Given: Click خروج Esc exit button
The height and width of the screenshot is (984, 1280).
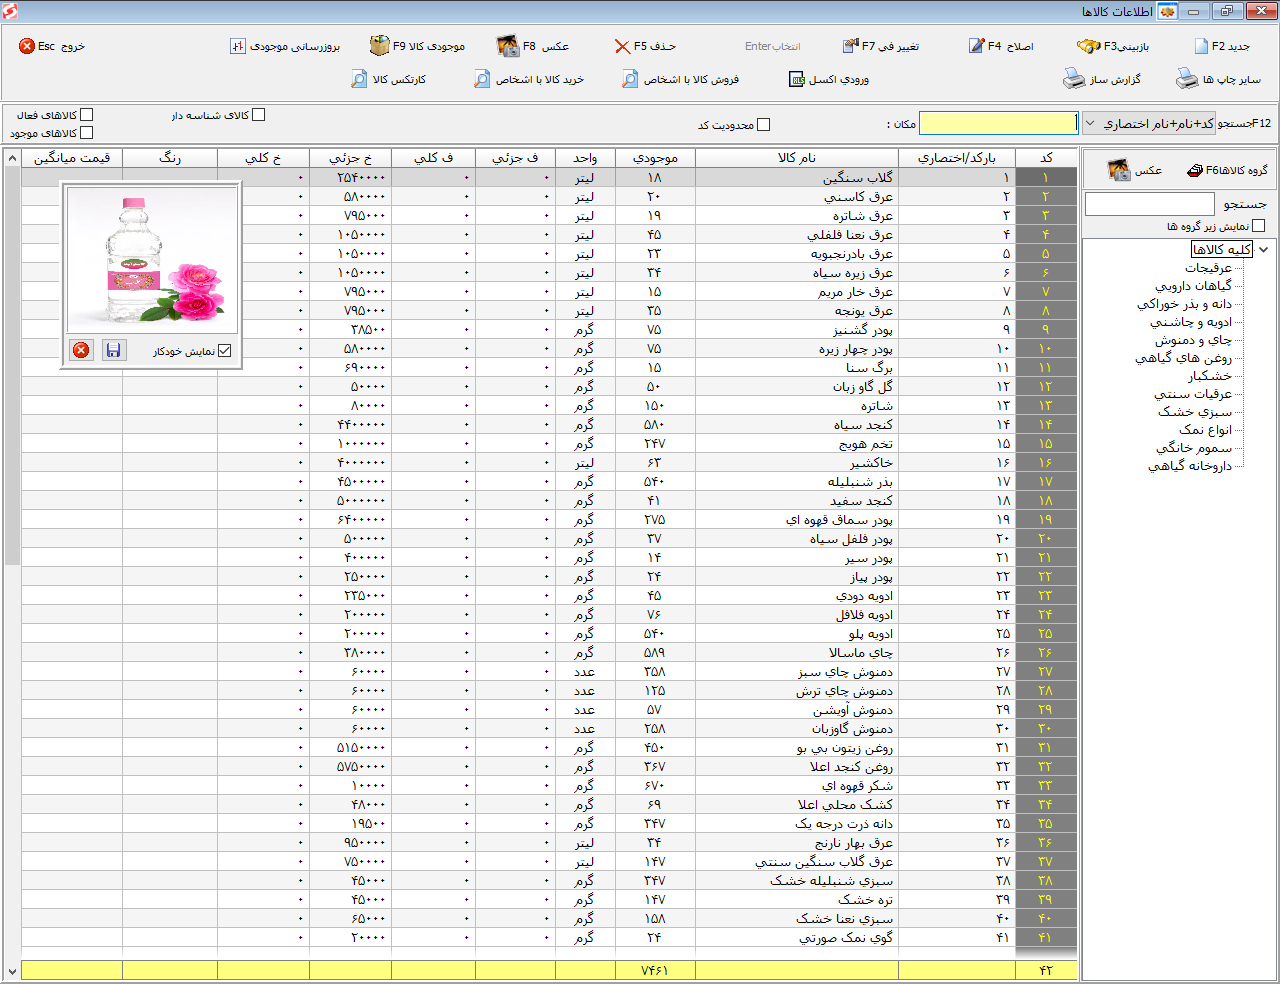Looking at the screenshot, I should point(52,46).
